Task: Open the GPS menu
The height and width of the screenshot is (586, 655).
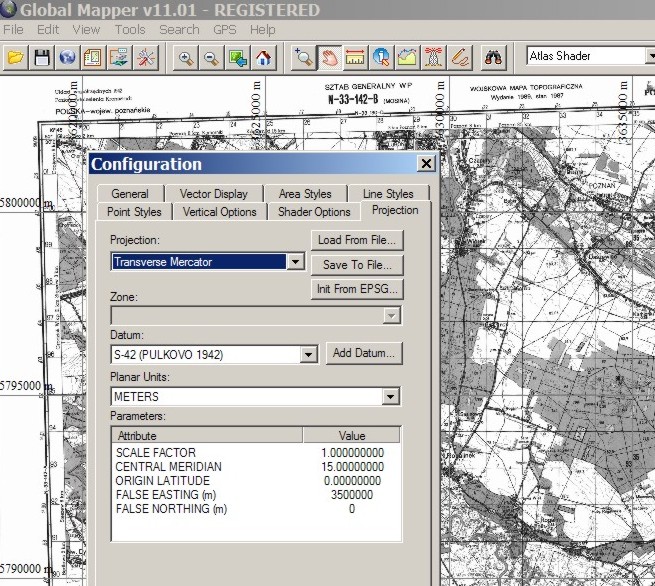Action: [x=225, y=30]
